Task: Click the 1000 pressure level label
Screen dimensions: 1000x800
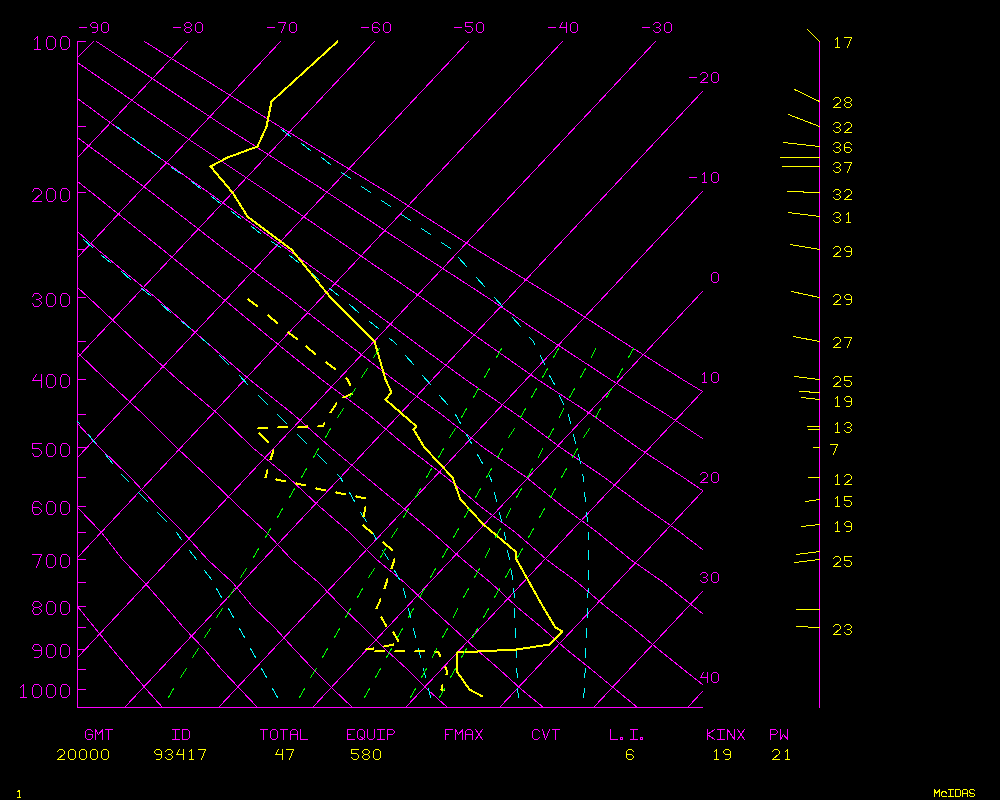Action: (43, 691)
